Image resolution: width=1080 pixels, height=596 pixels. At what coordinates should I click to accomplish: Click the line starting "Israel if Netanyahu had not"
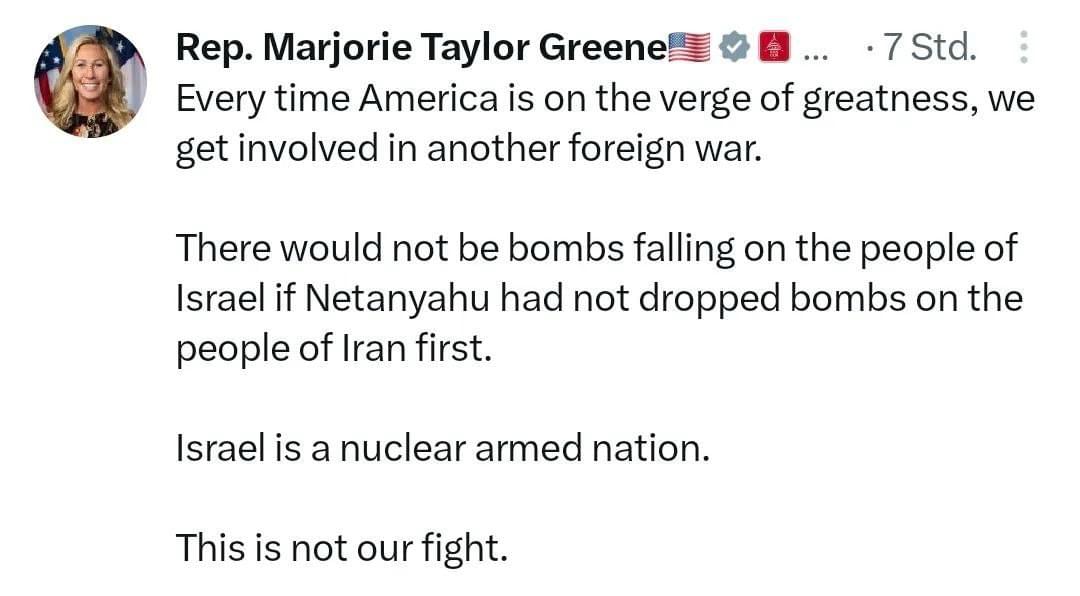click(x=599, y=299)
